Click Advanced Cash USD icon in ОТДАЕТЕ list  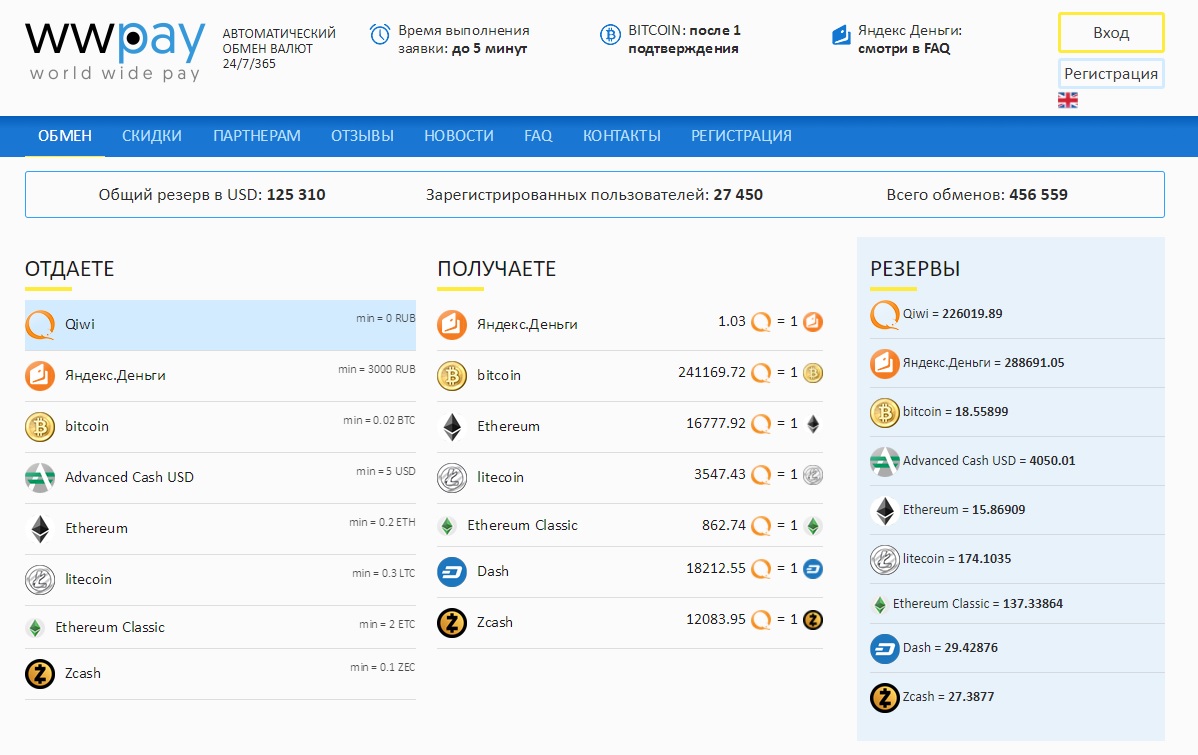click(x=40, y=478)
